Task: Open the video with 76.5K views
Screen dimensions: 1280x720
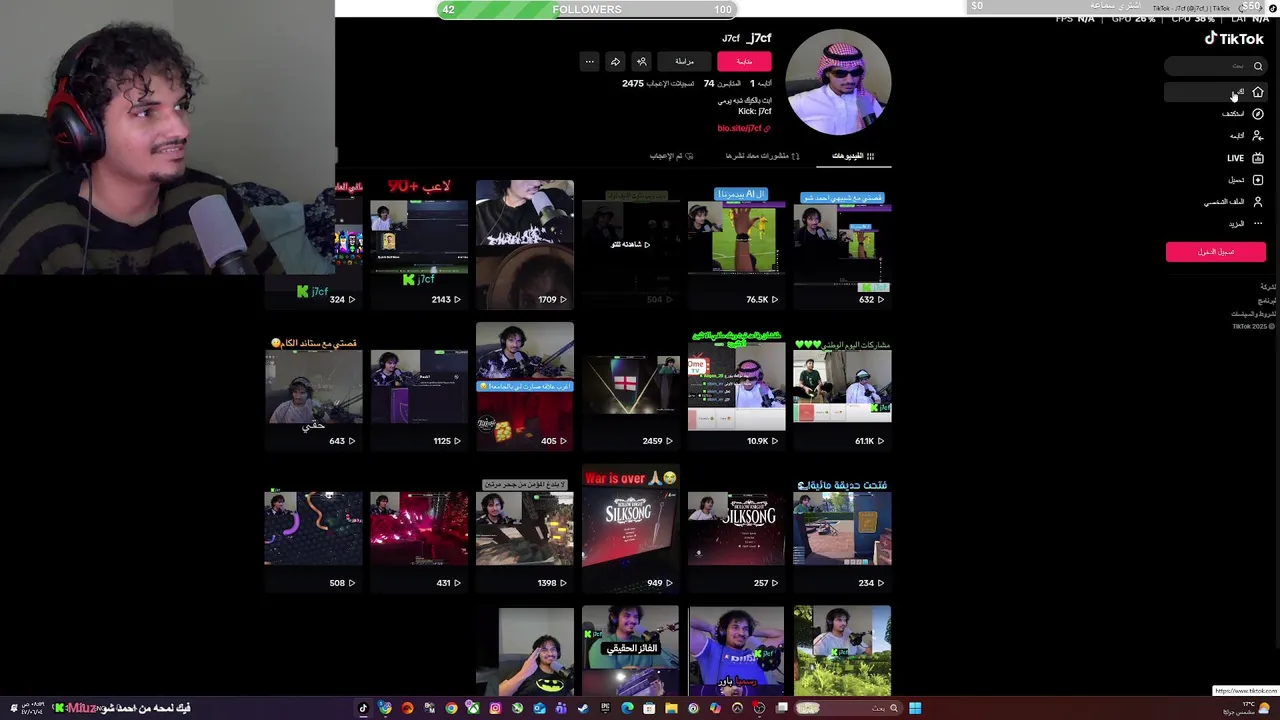Action: pos(736,245)
